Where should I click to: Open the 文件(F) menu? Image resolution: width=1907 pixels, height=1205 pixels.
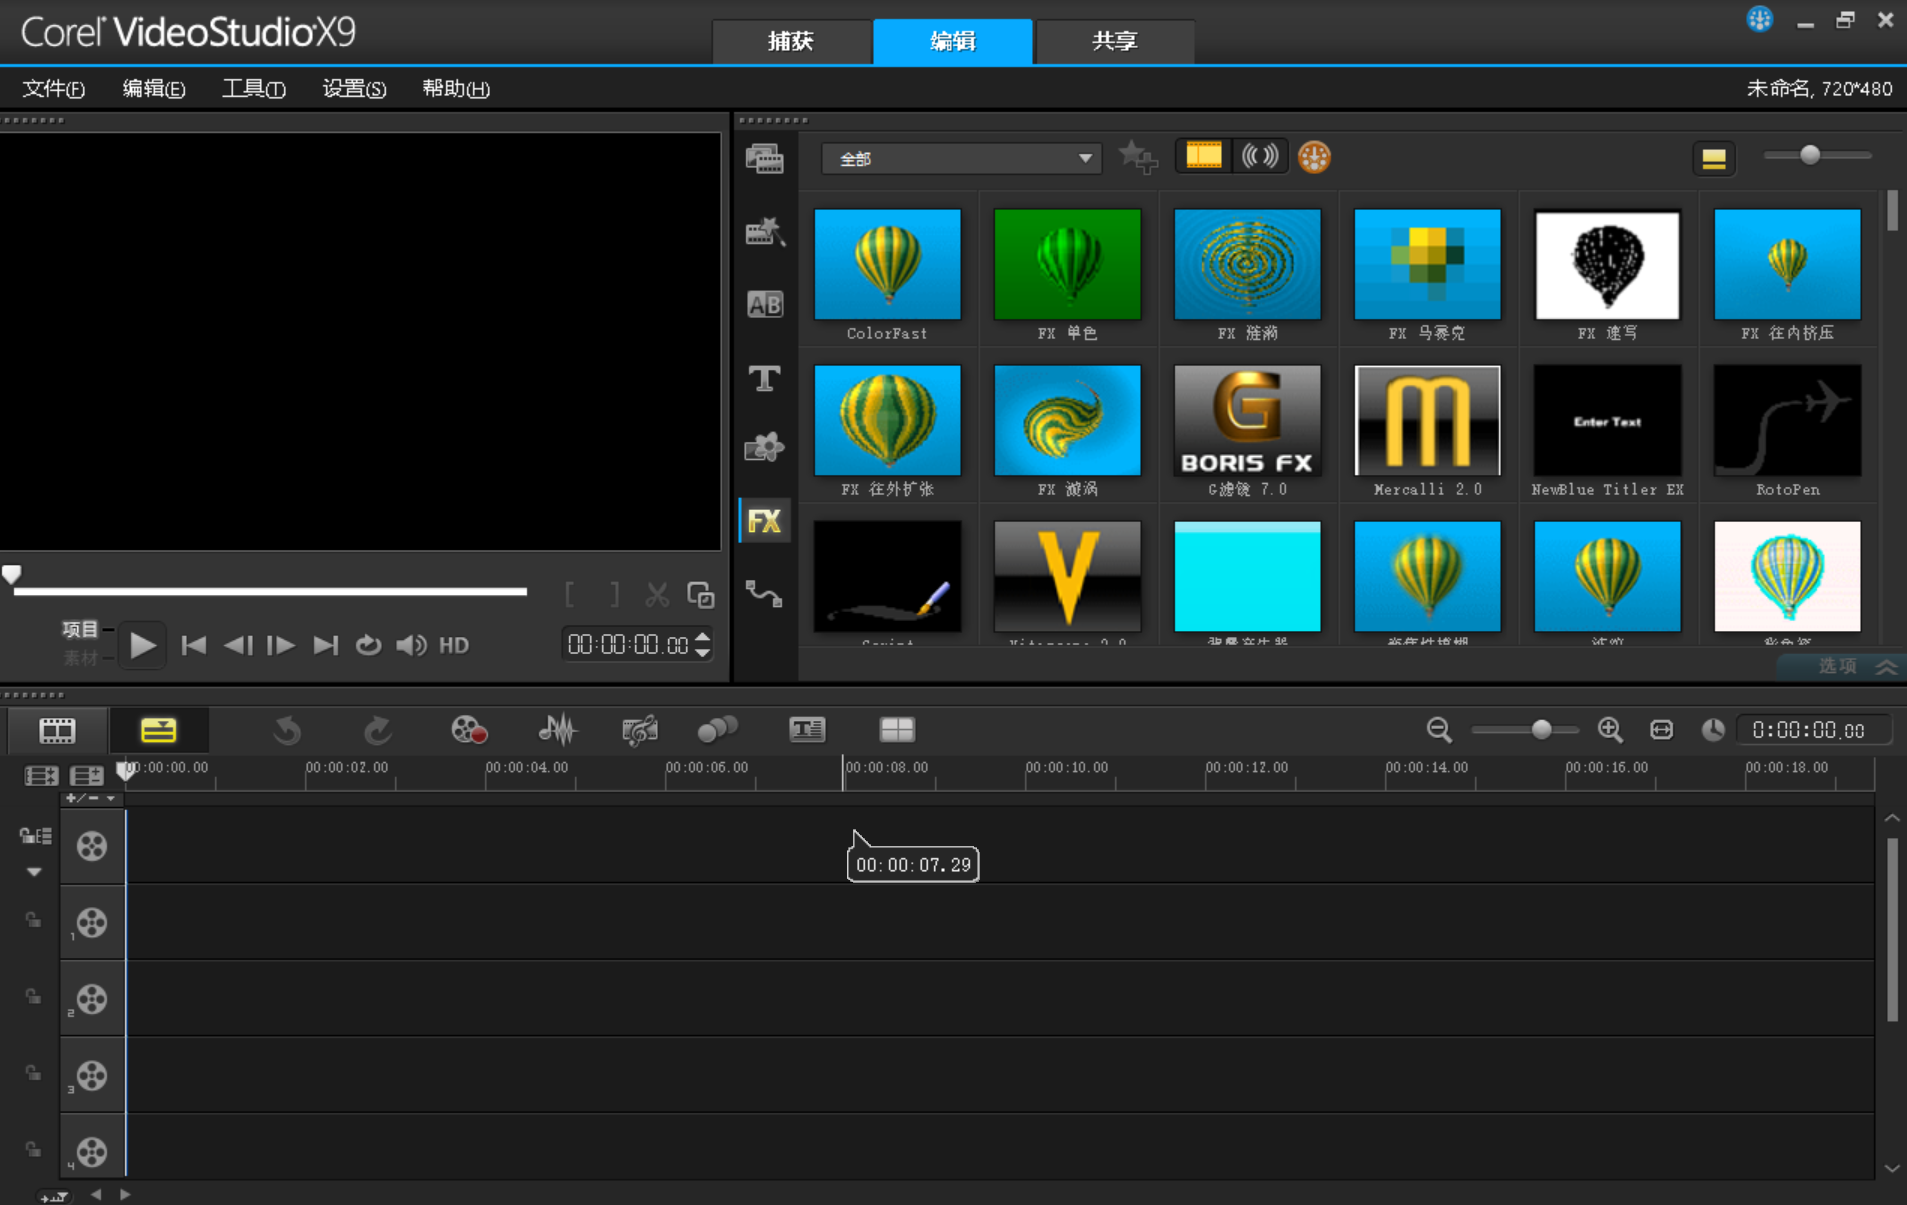54,89
